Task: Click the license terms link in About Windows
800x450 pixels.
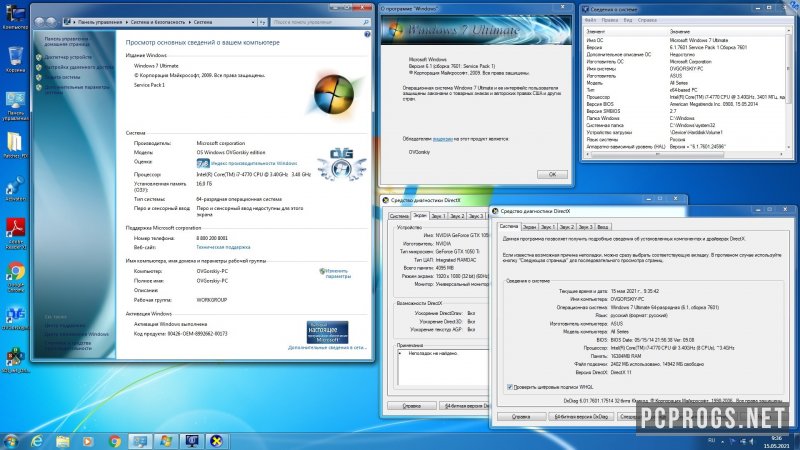Action: [x=442, y=139]
